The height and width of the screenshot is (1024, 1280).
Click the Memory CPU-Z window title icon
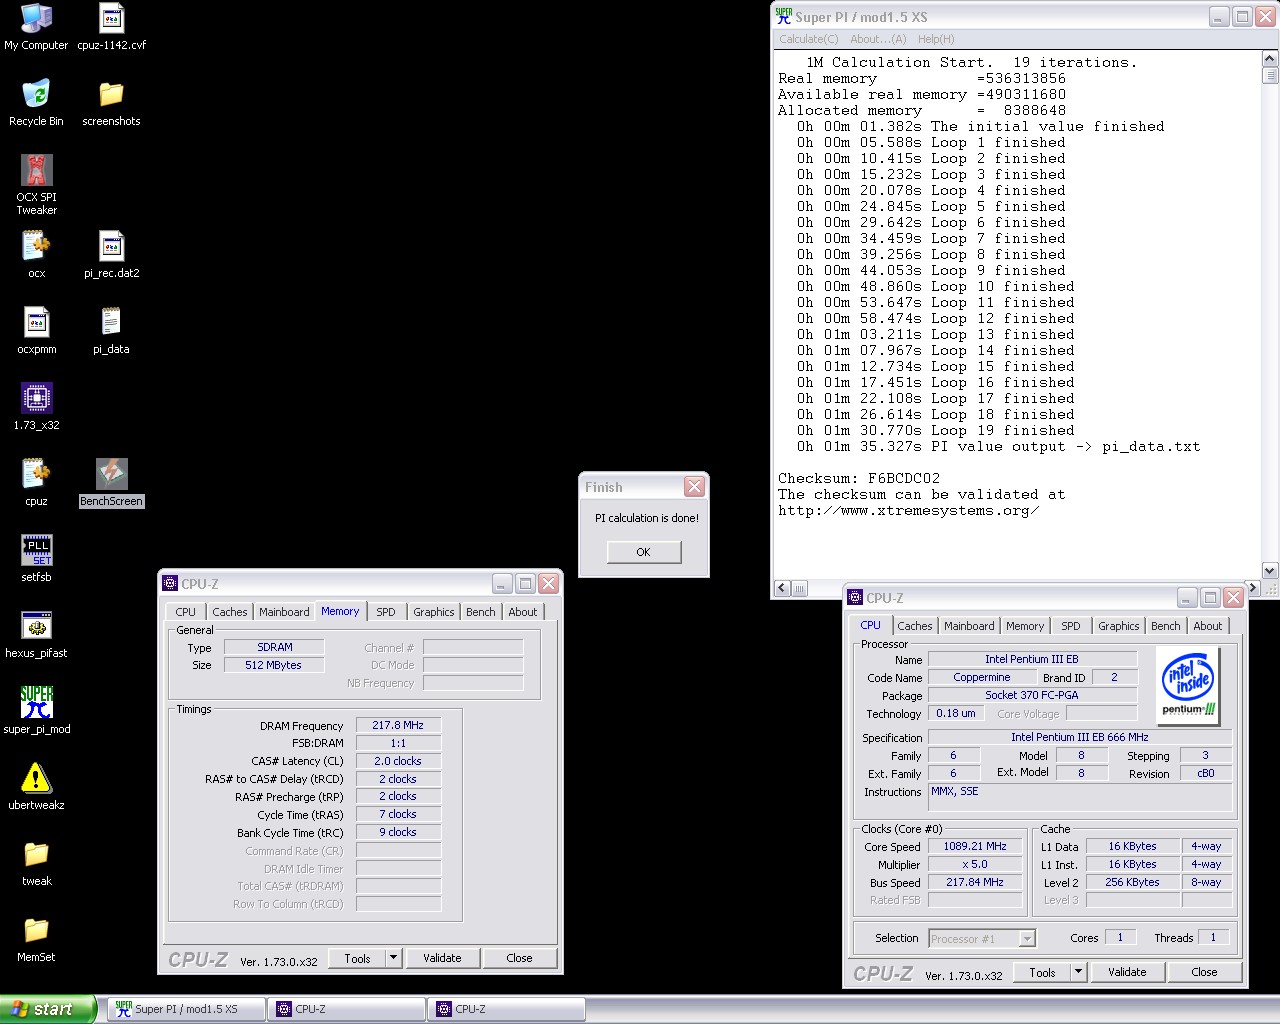click(x=170, y=583)
